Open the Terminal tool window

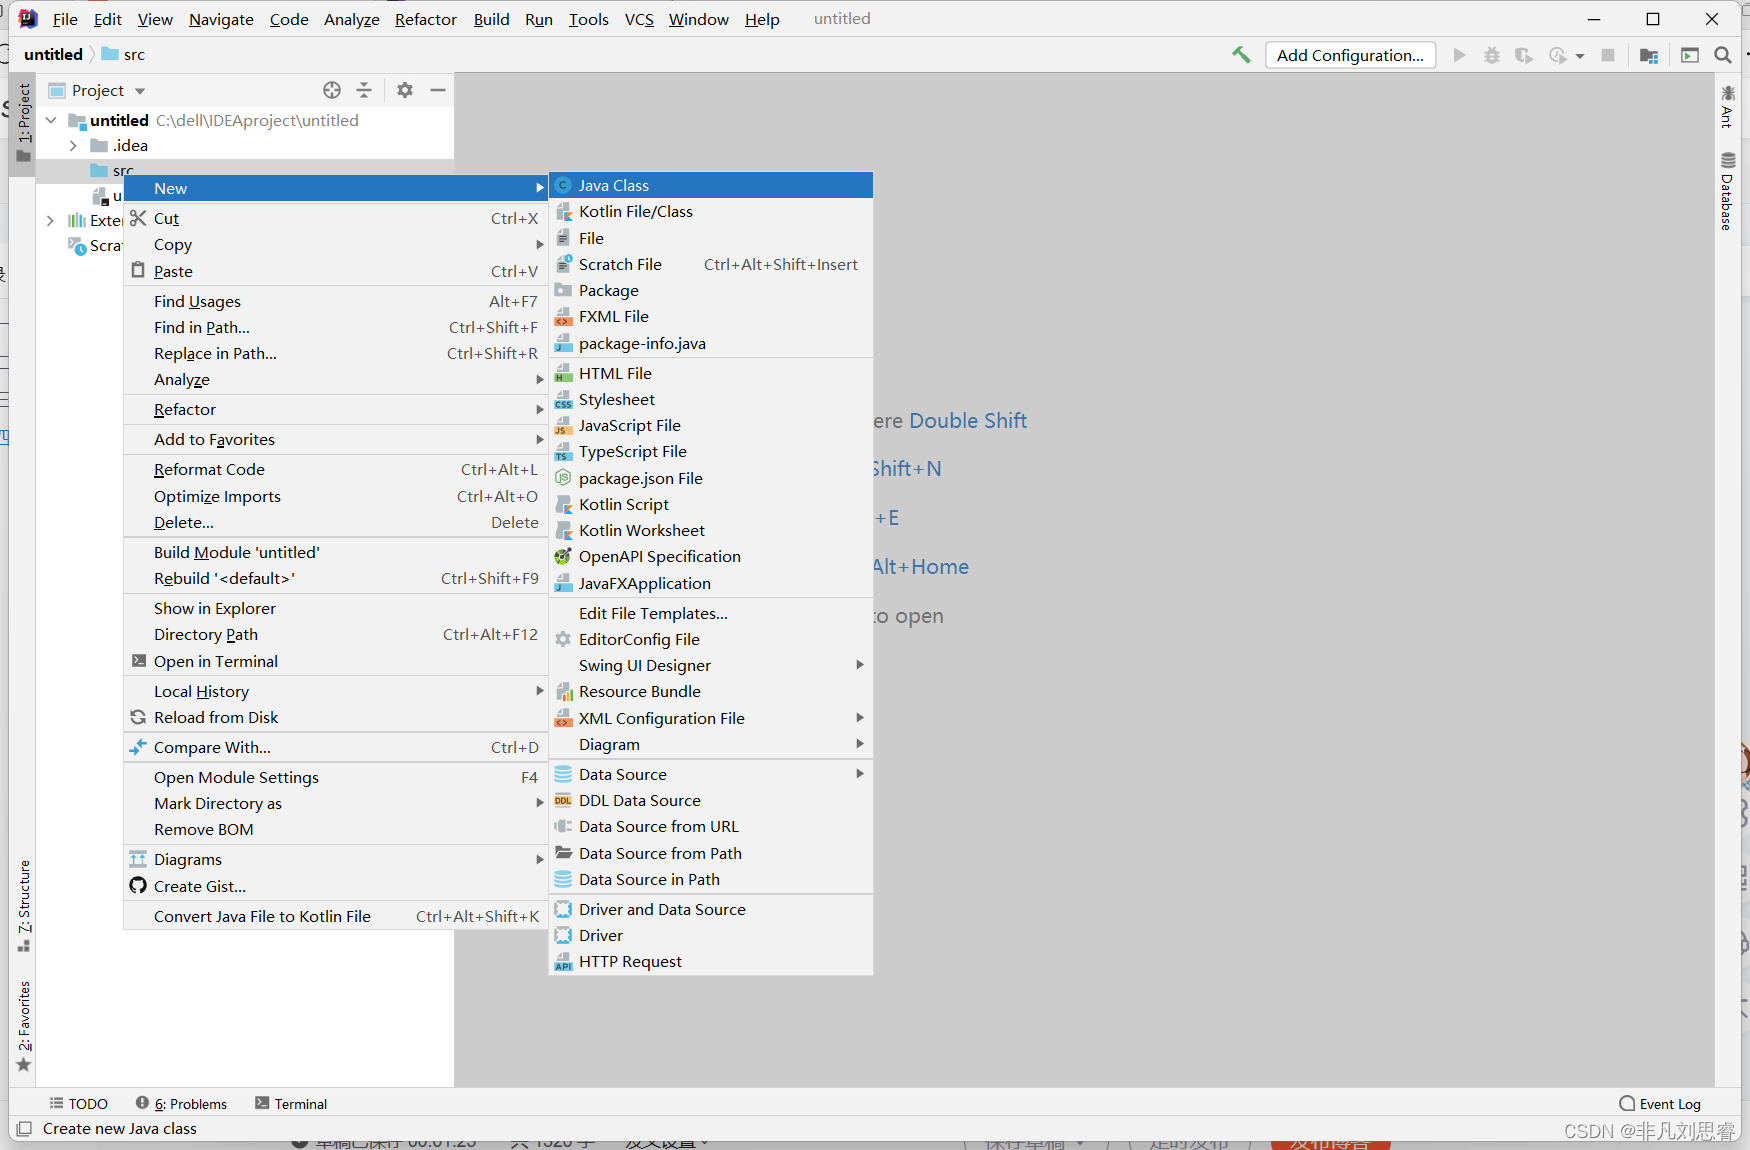click(x=291, y=1103)
